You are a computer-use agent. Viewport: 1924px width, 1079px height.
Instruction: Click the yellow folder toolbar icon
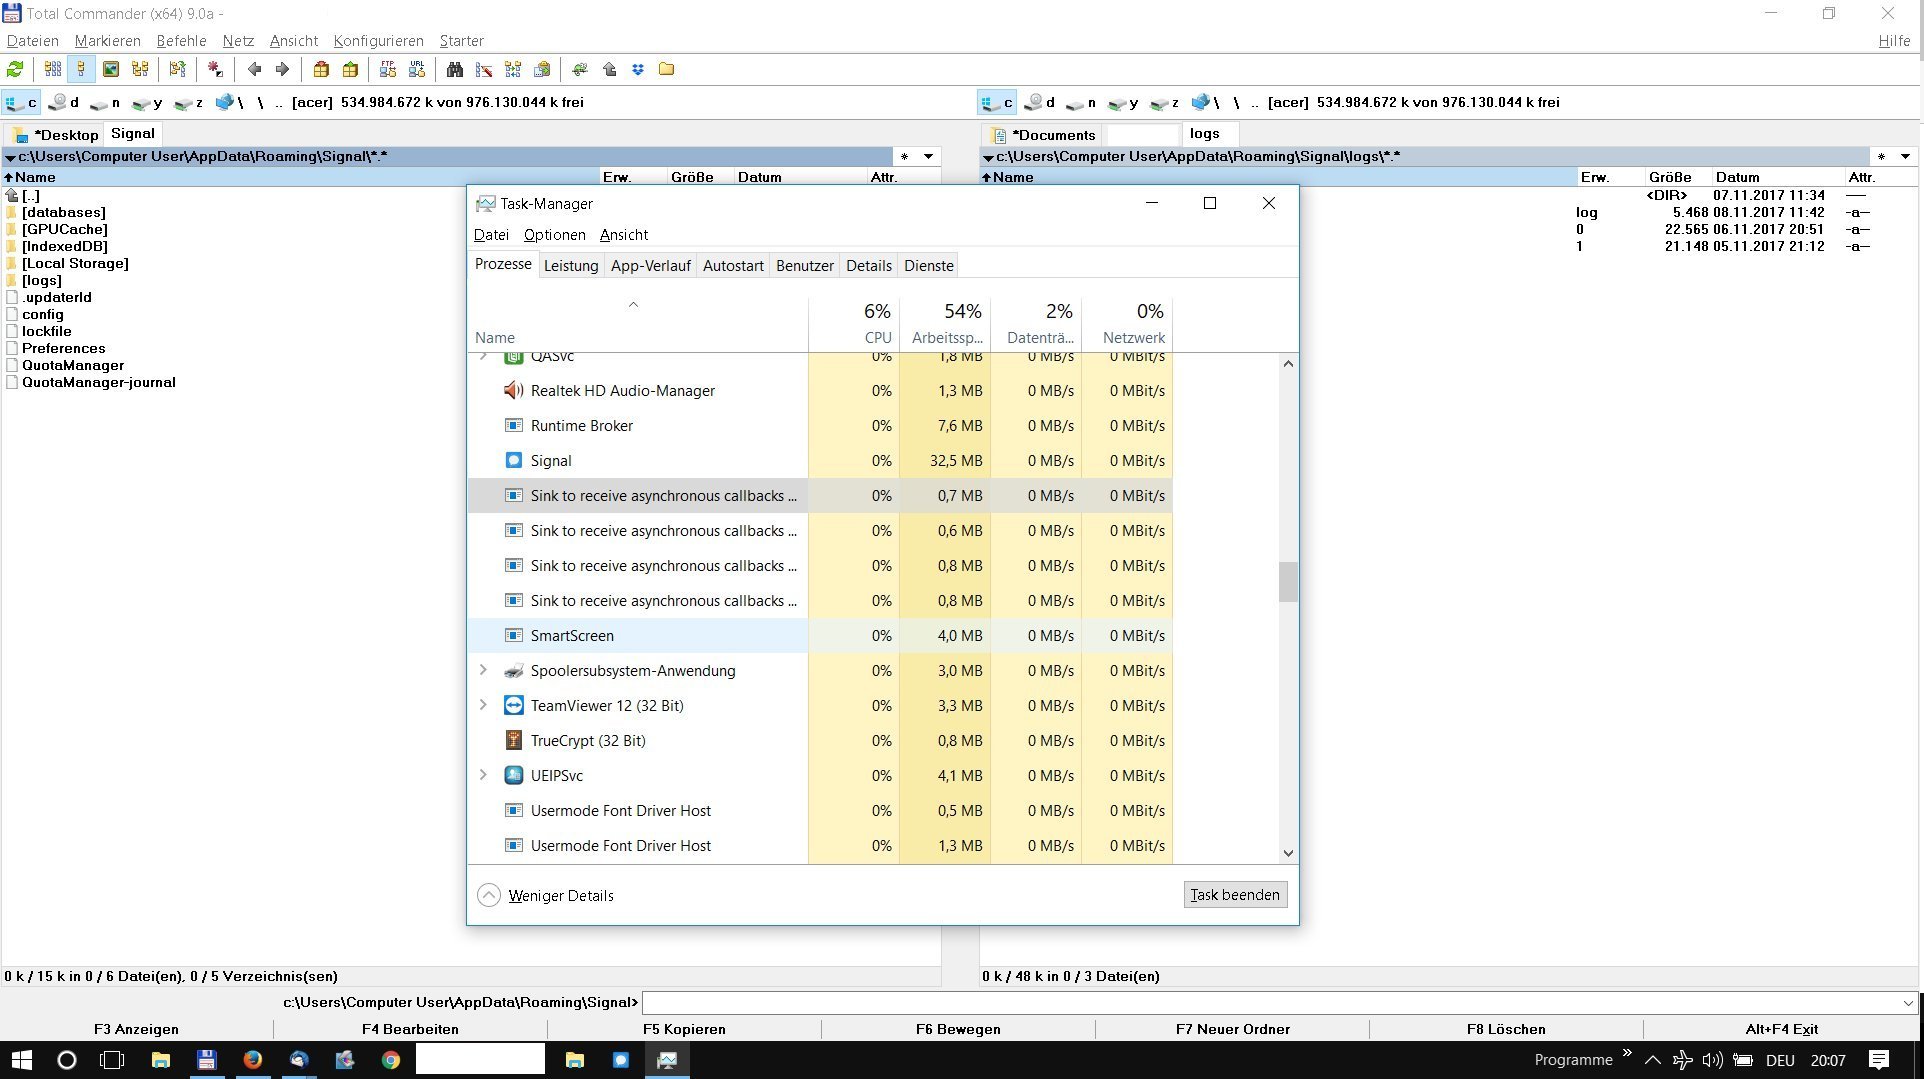click(x=667, y=69)
